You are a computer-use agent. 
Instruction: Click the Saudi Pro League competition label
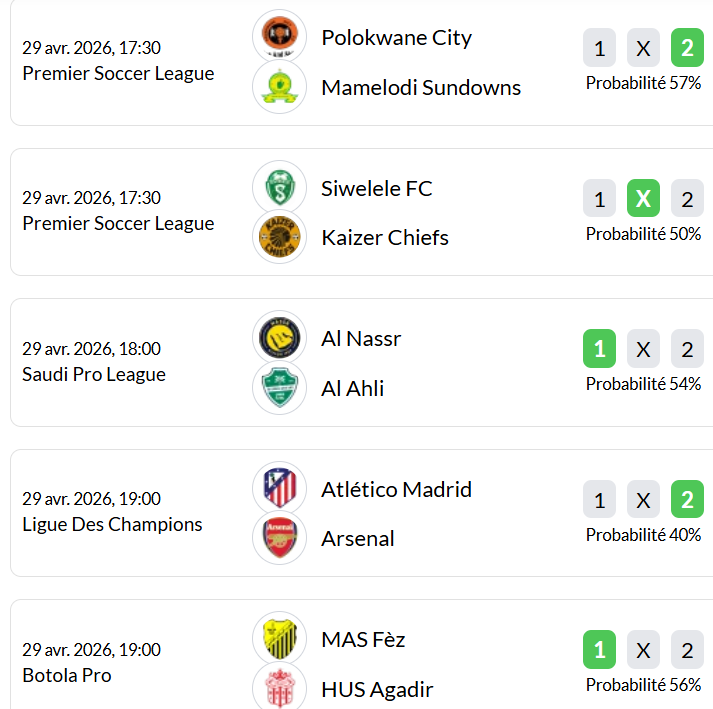tap(94, 374)
